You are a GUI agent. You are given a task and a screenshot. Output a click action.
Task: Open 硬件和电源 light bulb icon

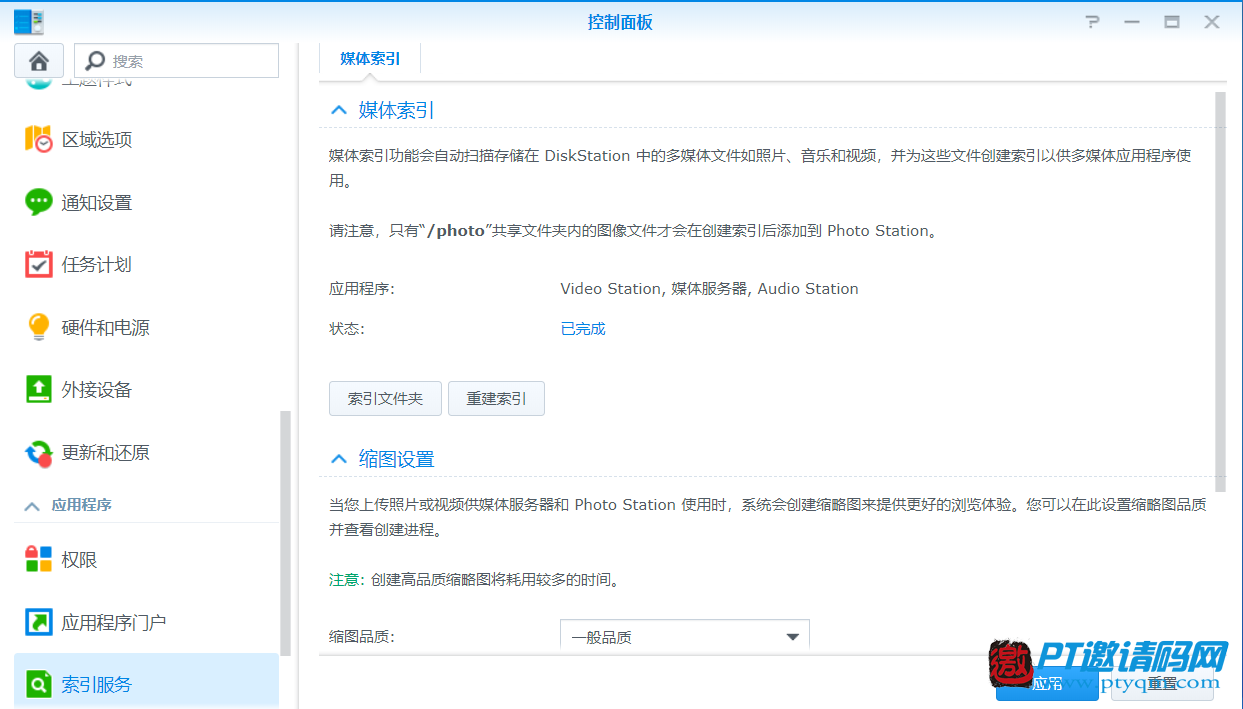pyautogui.click(x=38, y=327)
